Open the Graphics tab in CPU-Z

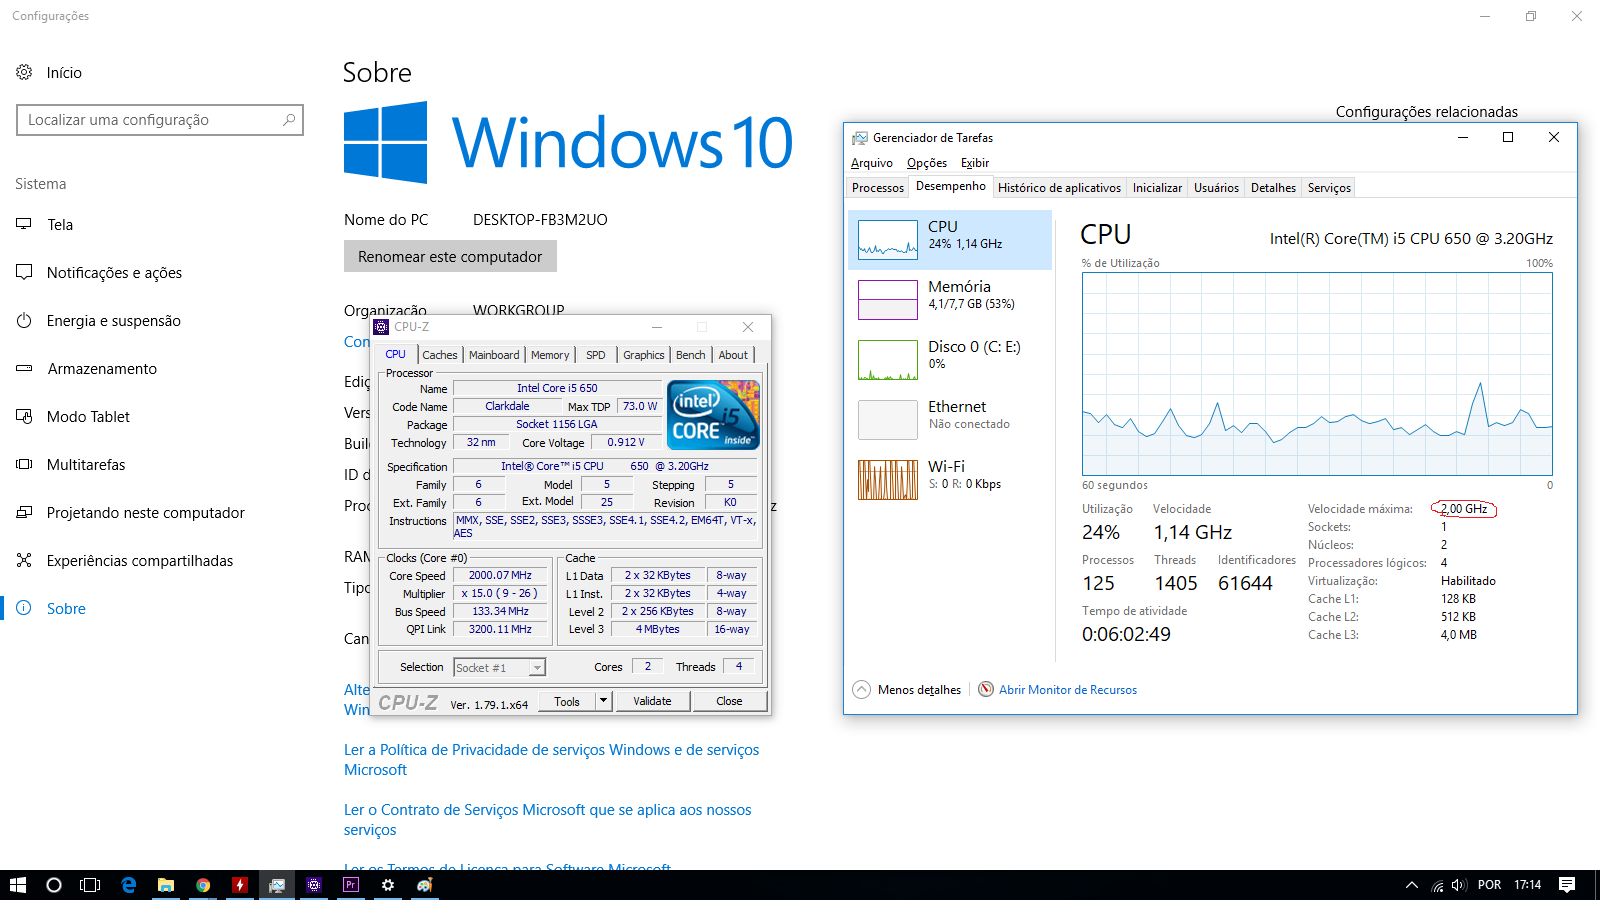[643, 355]
